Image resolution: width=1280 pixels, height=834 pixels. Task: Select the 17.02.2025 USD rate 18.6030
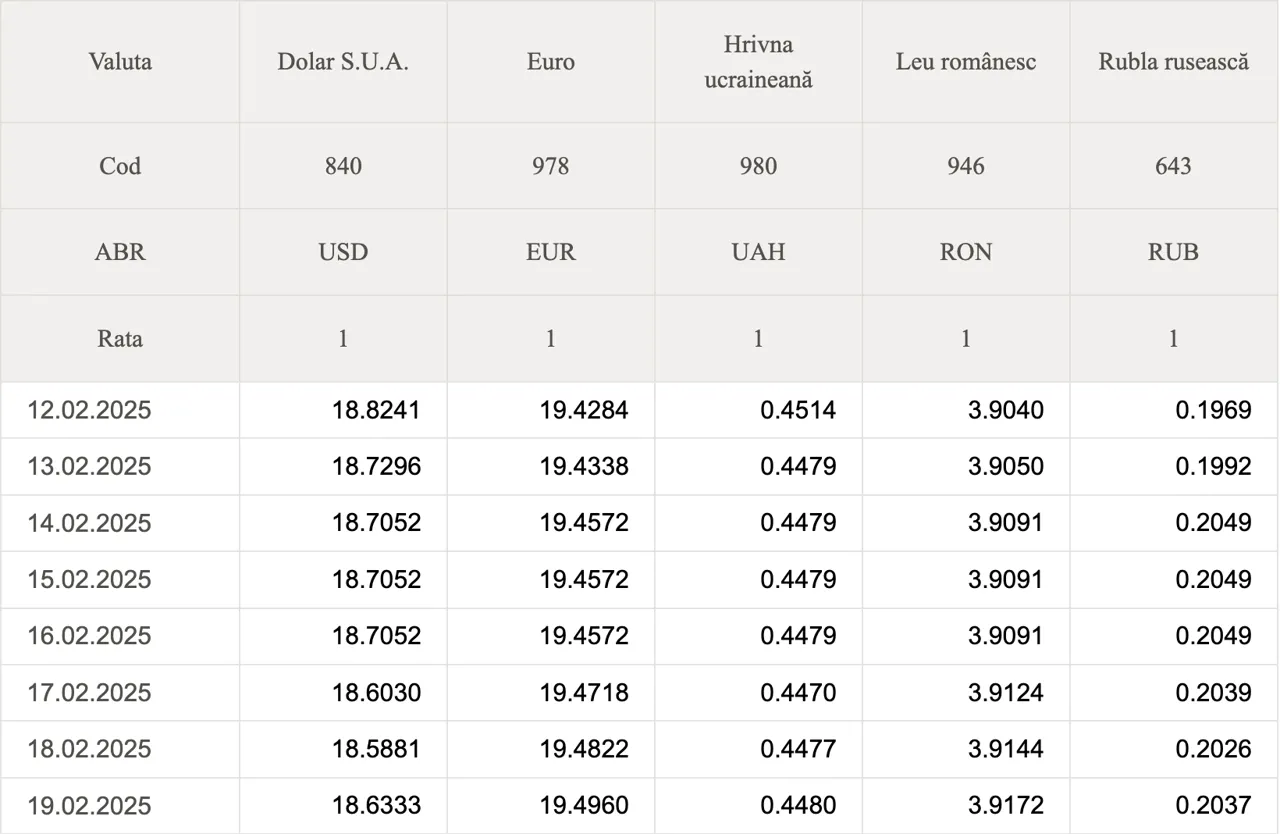[x=376, y=693]
